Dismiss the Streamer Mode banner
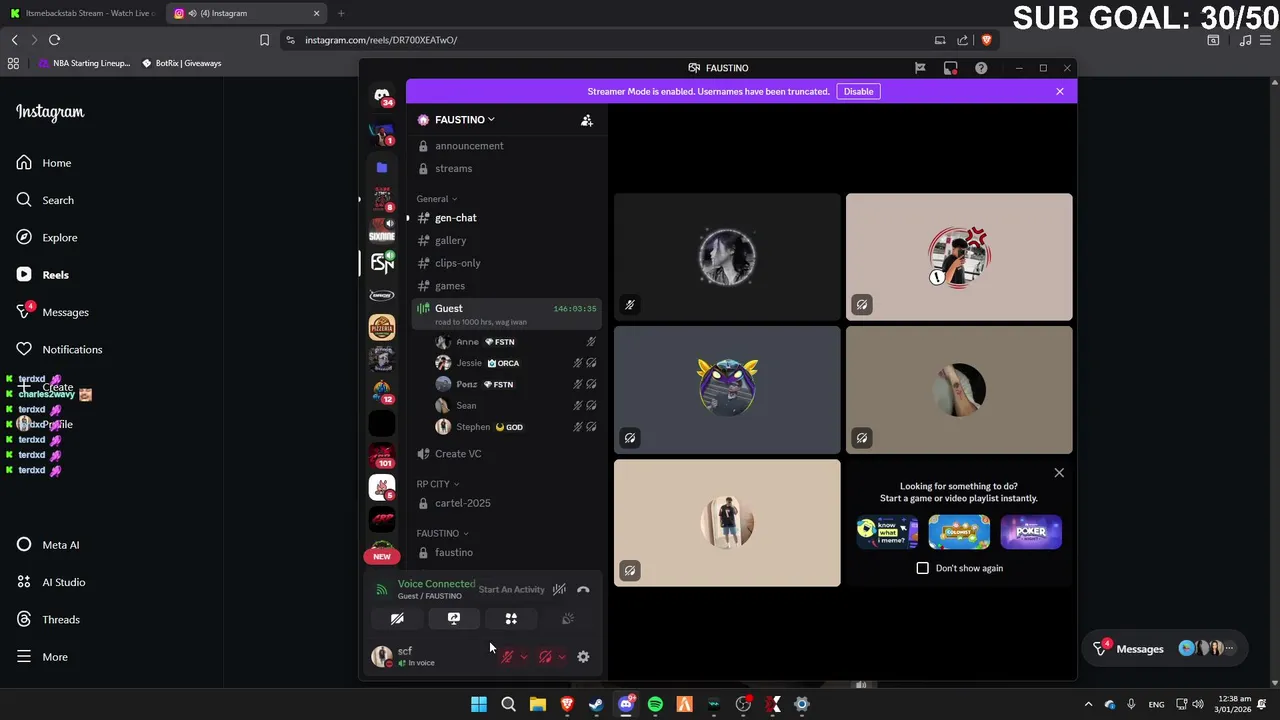The height and width of the screenshot is (720, 1280). click(1060, 91)
